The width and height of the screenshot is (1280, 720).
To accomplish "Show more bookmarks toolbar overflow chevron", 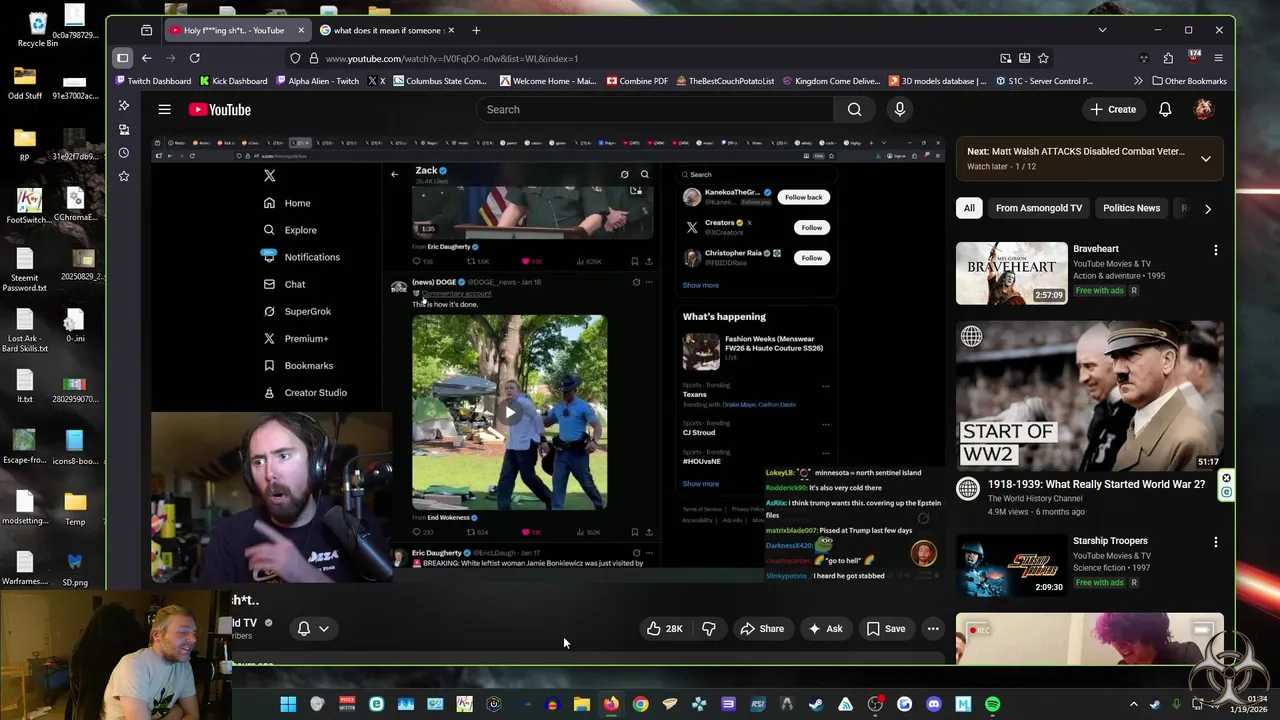I will [1138, 81].
